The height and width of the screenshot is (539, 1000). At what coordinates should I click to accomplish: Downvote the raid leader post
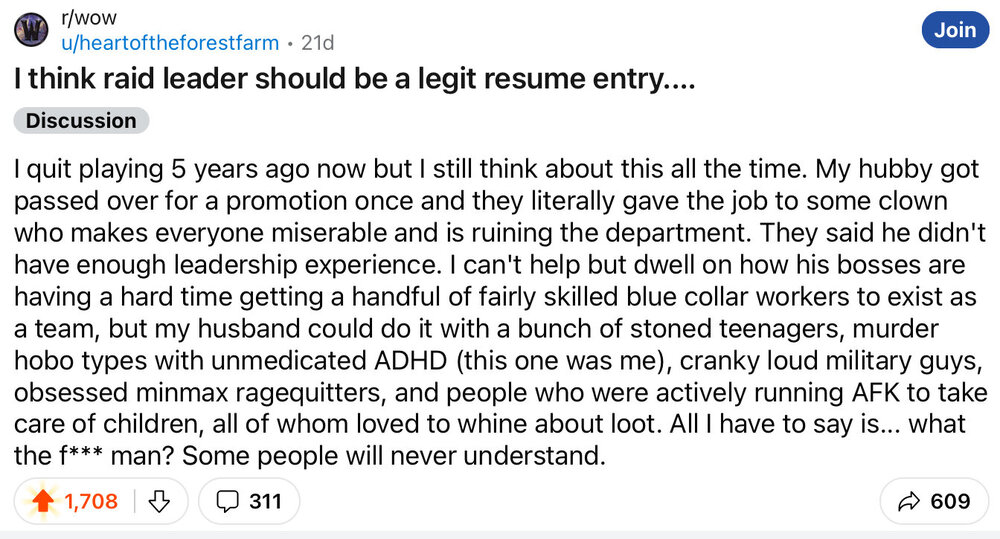pyautogui.click(x=159, y=501)
